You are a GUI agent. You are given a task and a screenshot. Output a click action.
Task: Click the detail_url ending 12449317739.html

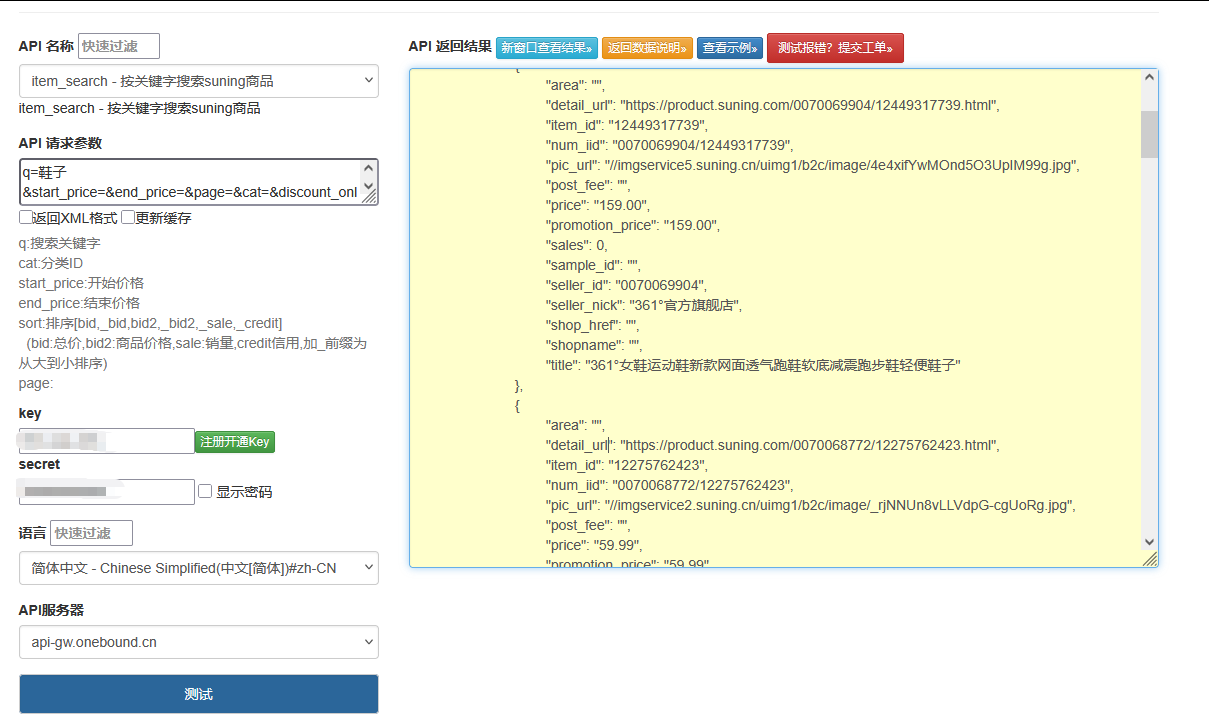click(773, 105)
